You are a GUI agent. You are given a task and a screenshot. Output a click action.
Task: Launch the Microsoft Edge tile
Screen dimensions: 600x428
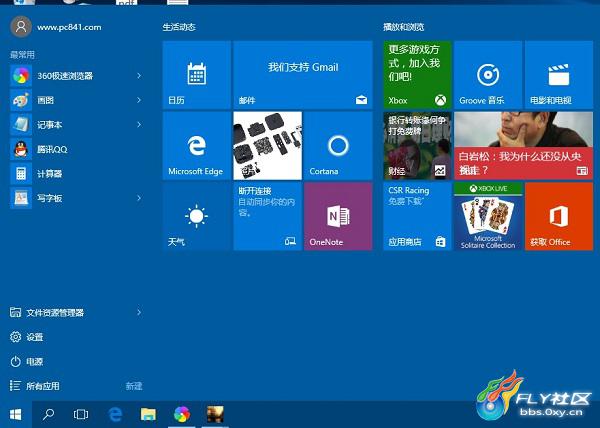coord(197,146)
